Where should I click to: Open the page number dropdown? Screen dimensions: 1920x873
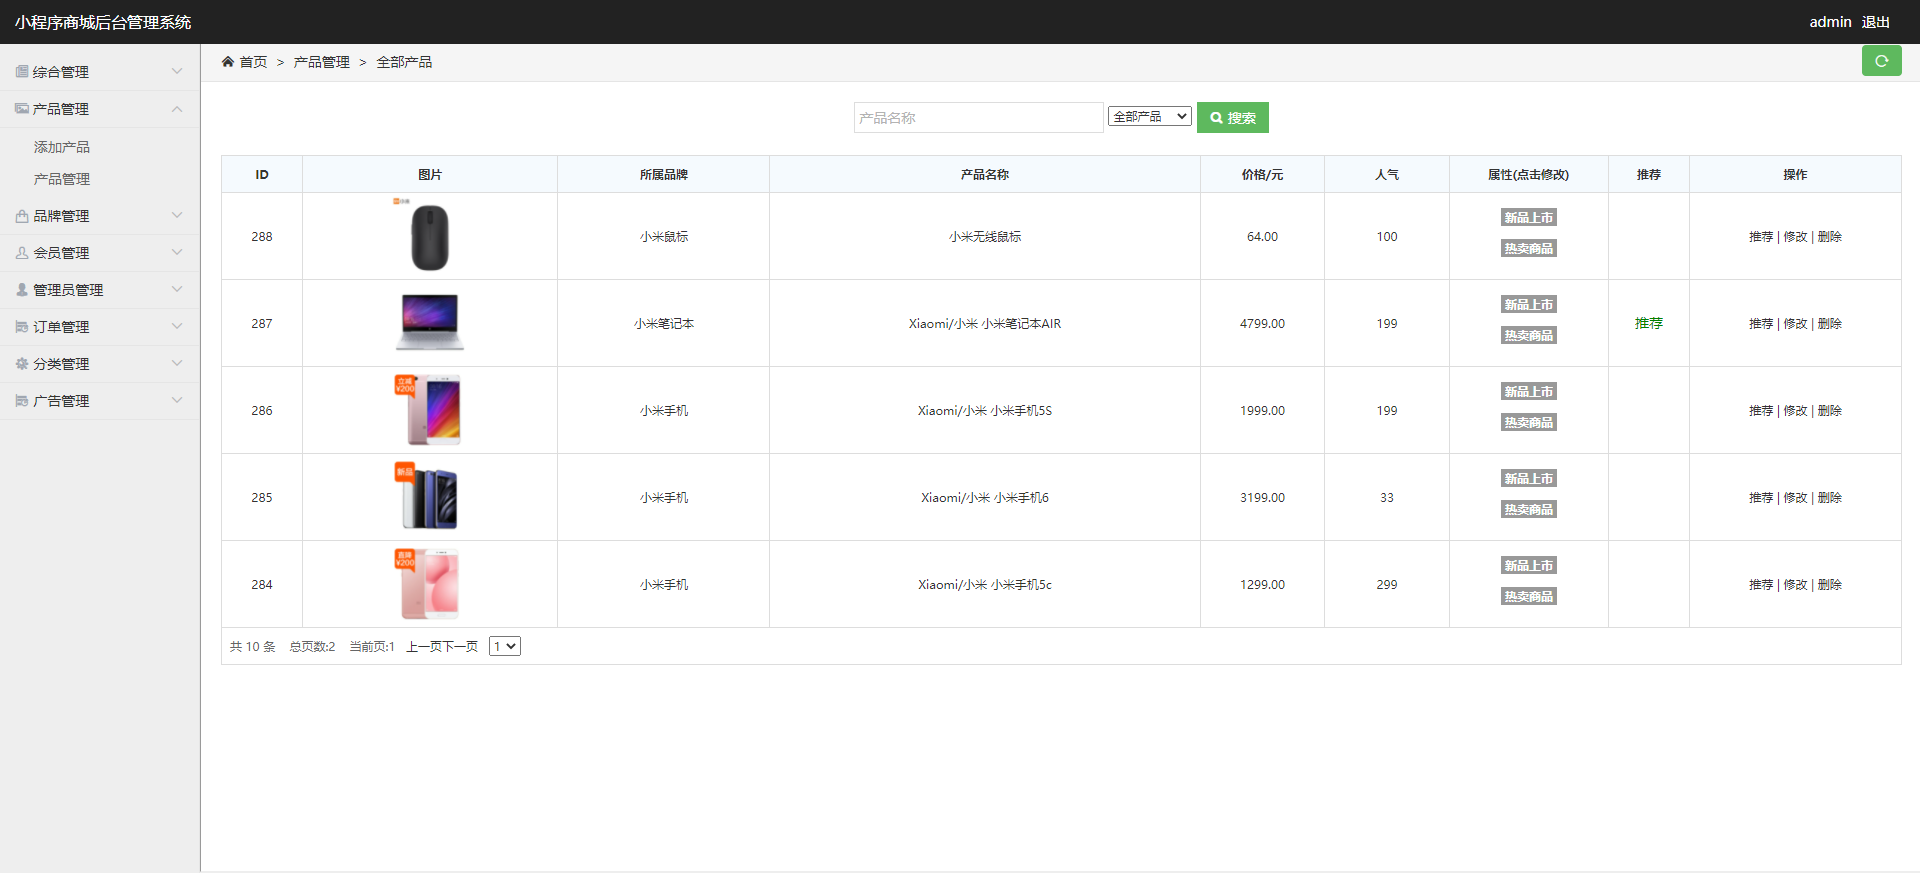coord(504,647)
